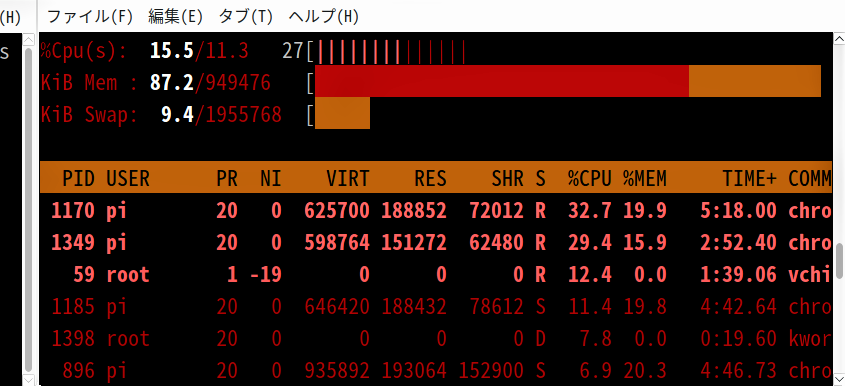Open the ヘルプ(H) menu

(324, 17)
